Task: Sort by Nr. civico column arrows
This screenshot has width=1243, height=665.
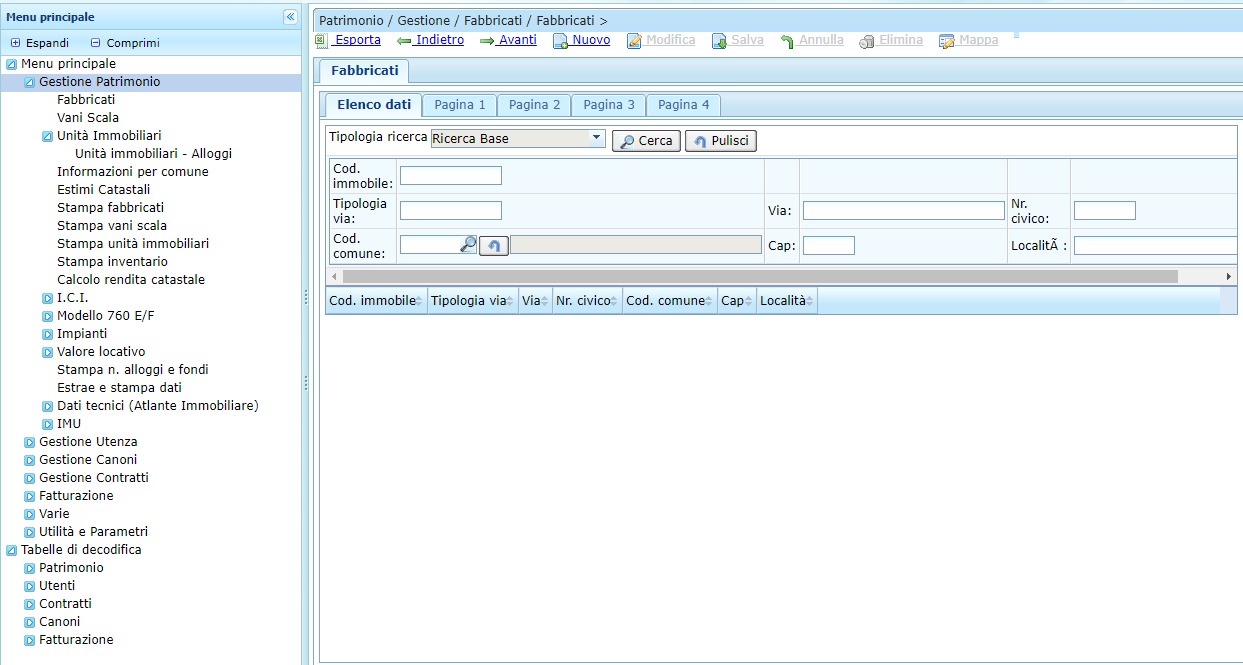Action: 614,301
